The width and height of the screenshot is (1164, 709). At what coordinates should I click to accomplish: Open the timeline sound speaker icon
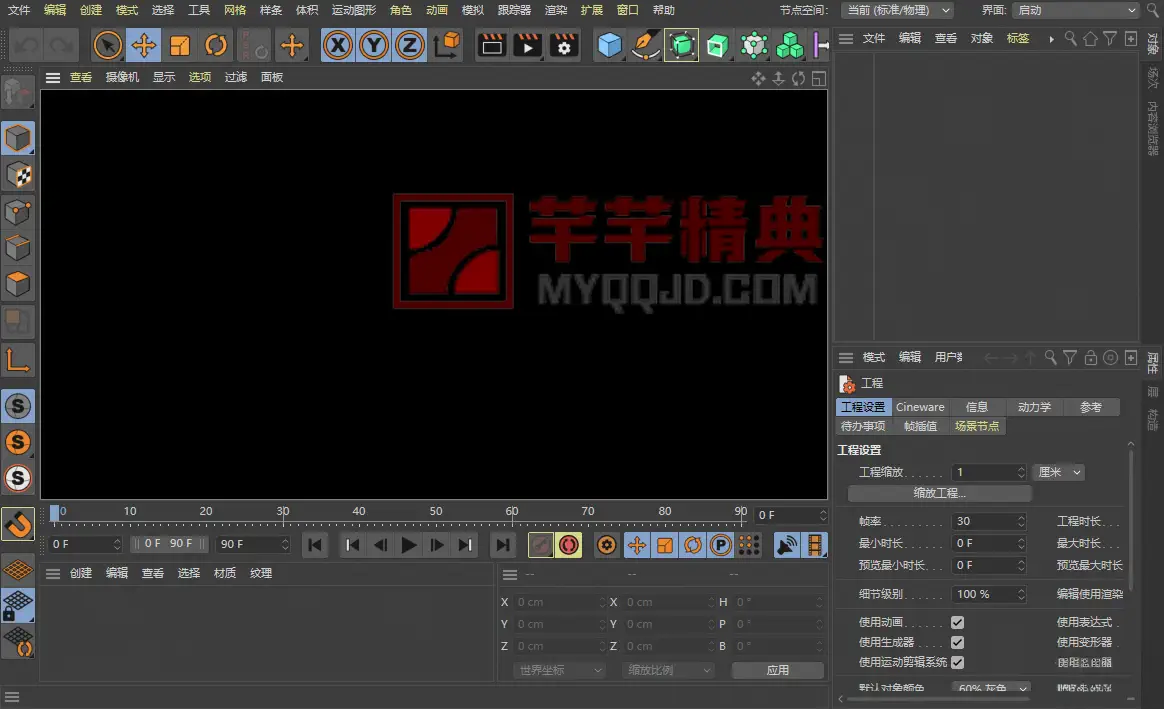pos(786,545)
